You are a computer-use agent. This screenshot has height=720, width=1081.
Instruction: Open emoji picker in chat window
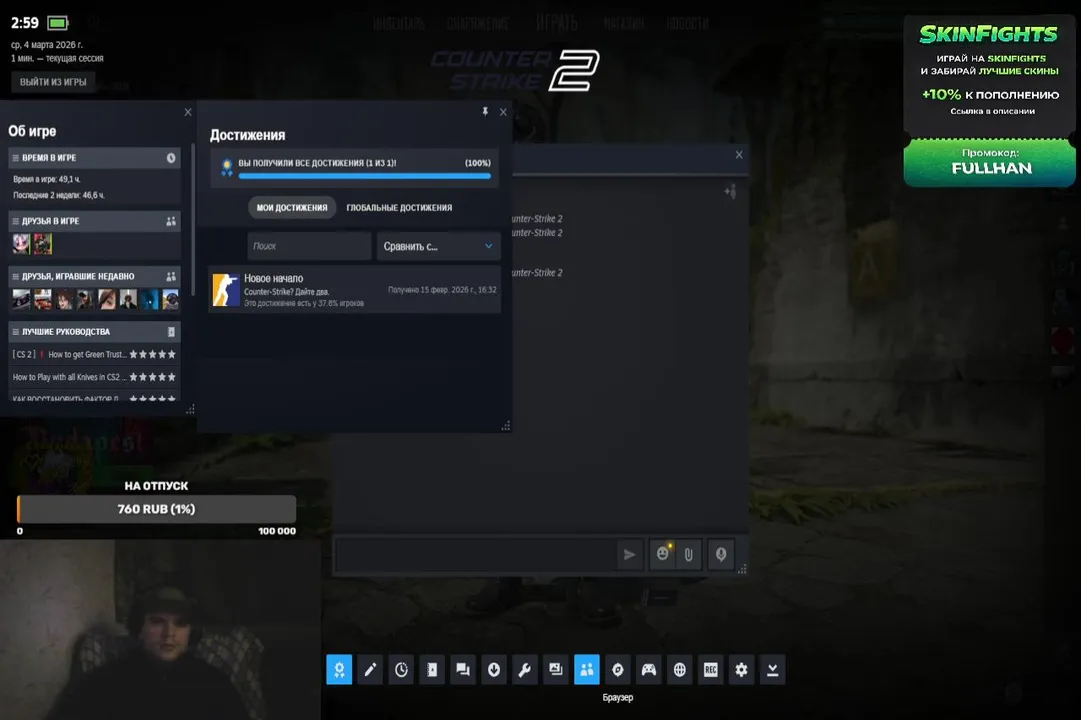(663, 554)
